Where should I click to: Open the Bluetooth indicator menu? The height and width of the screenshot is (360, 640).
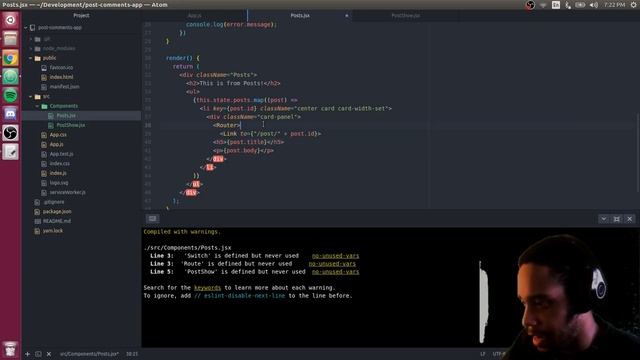568,5
